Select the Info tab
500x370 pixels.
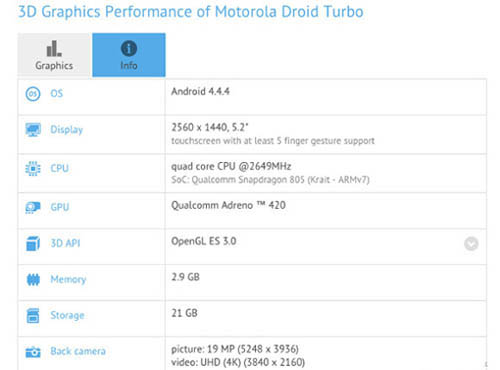(129, 55)
